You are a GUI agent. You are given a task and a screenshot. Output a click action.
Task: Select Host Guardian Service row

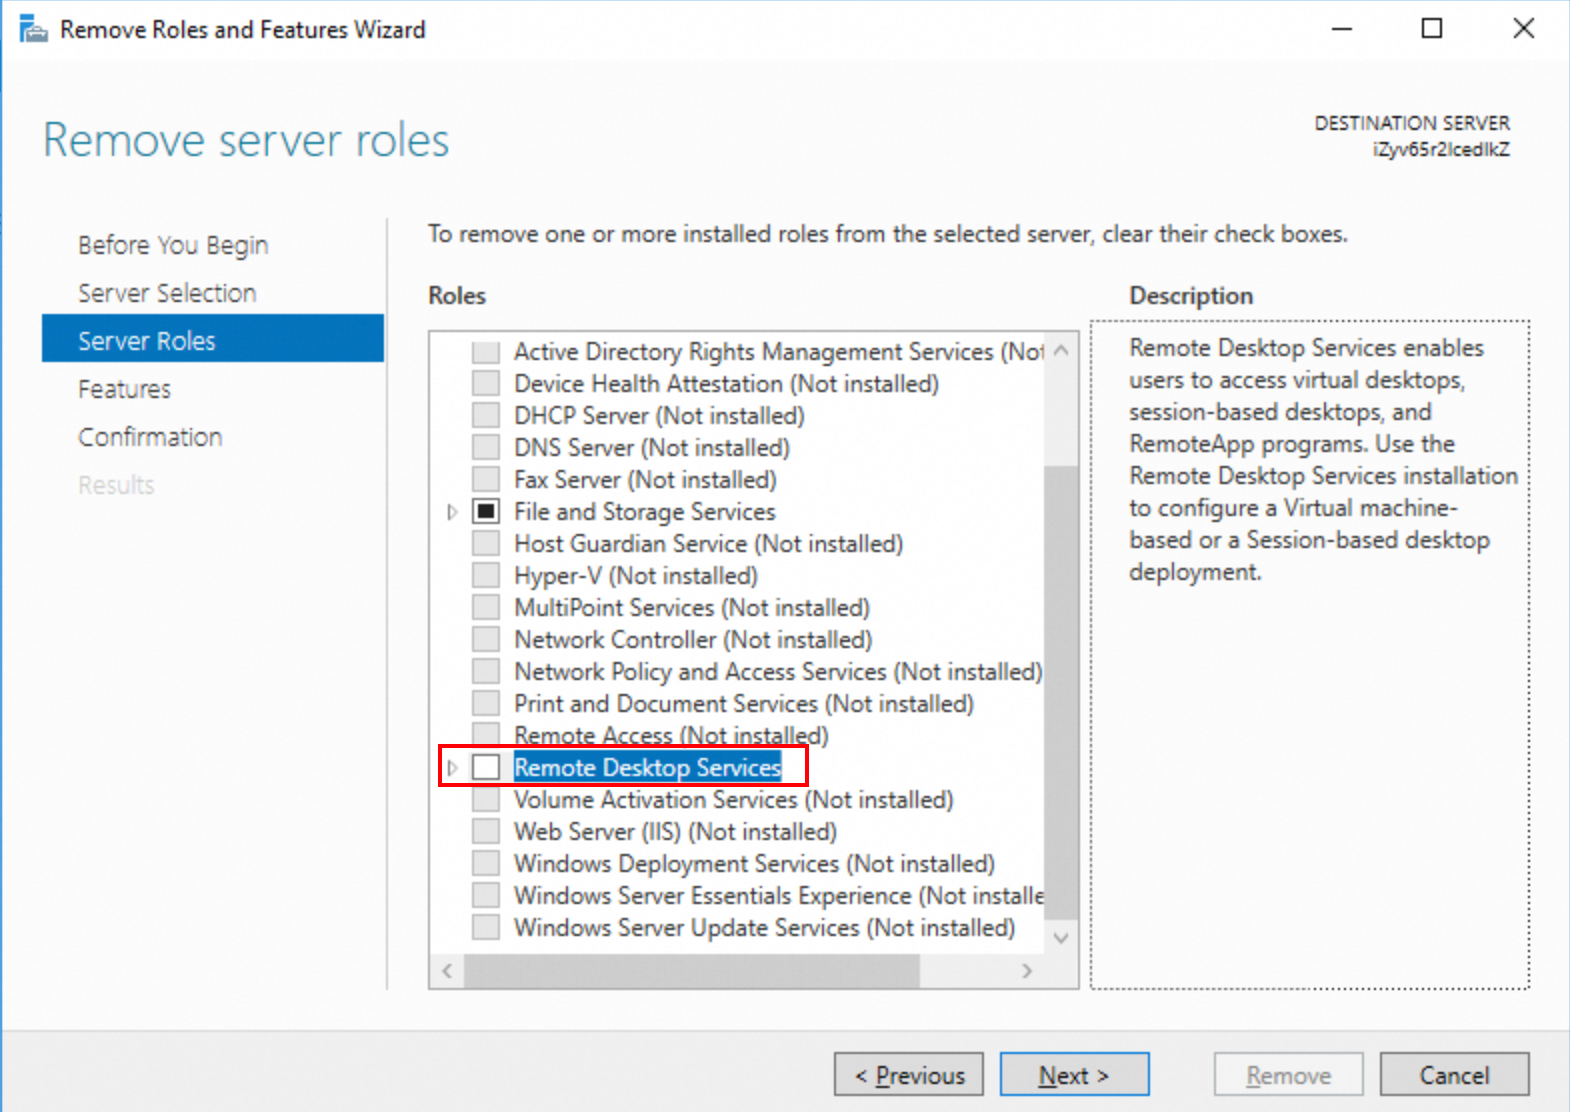[708, 543]
